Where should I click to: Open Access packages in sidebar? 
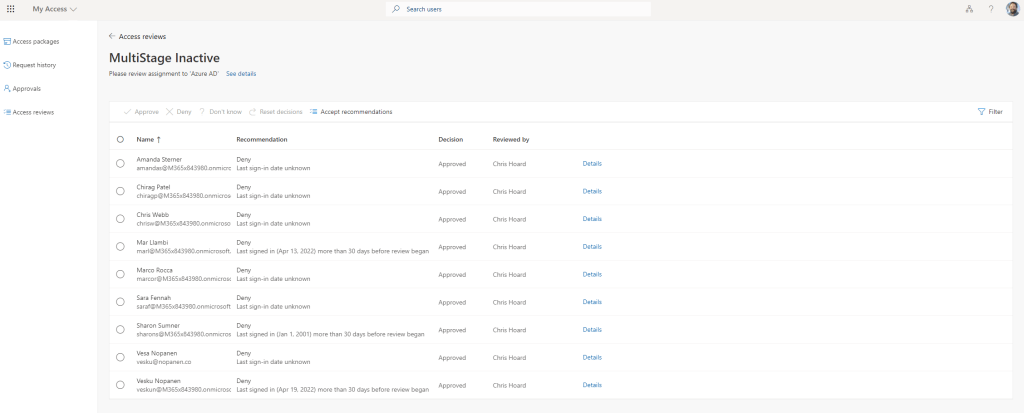(x=35, y=41)
